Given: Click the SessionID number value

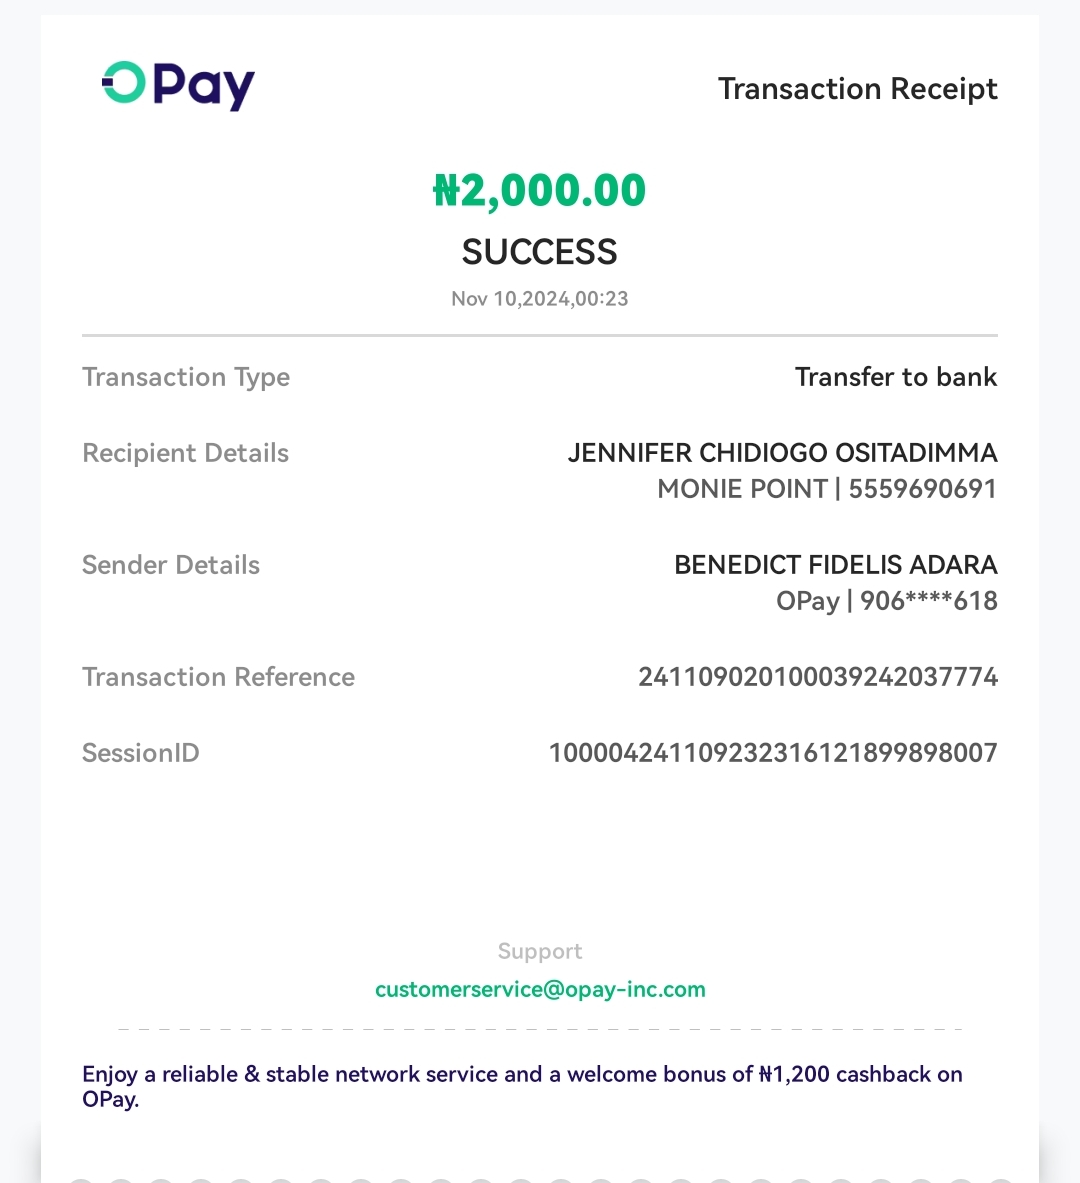Looking at the screenshot, I should (773, 753).
